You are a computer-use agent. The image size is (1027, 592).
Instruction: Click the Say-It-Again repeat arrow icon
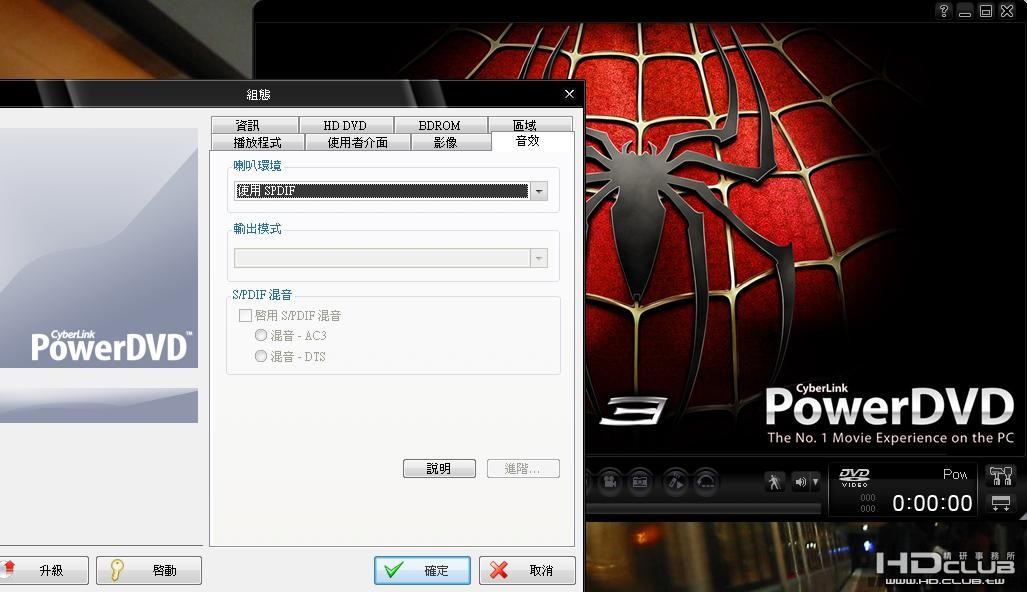tap(706, 483)
